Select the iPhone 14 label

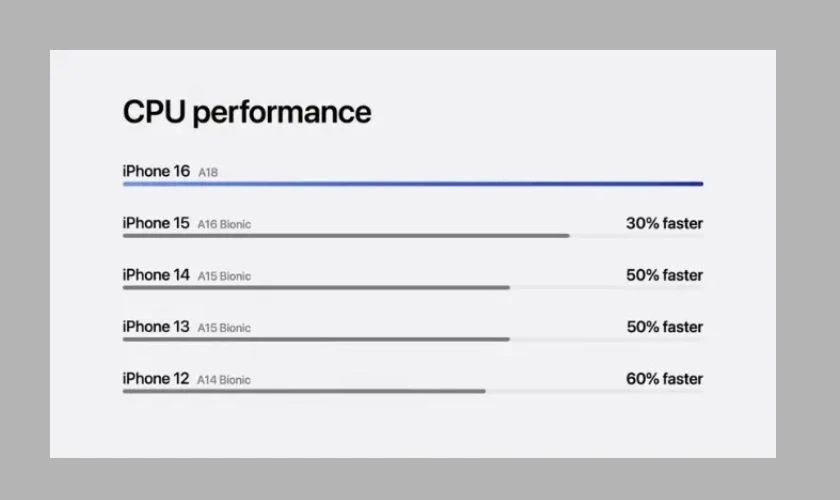156,275
